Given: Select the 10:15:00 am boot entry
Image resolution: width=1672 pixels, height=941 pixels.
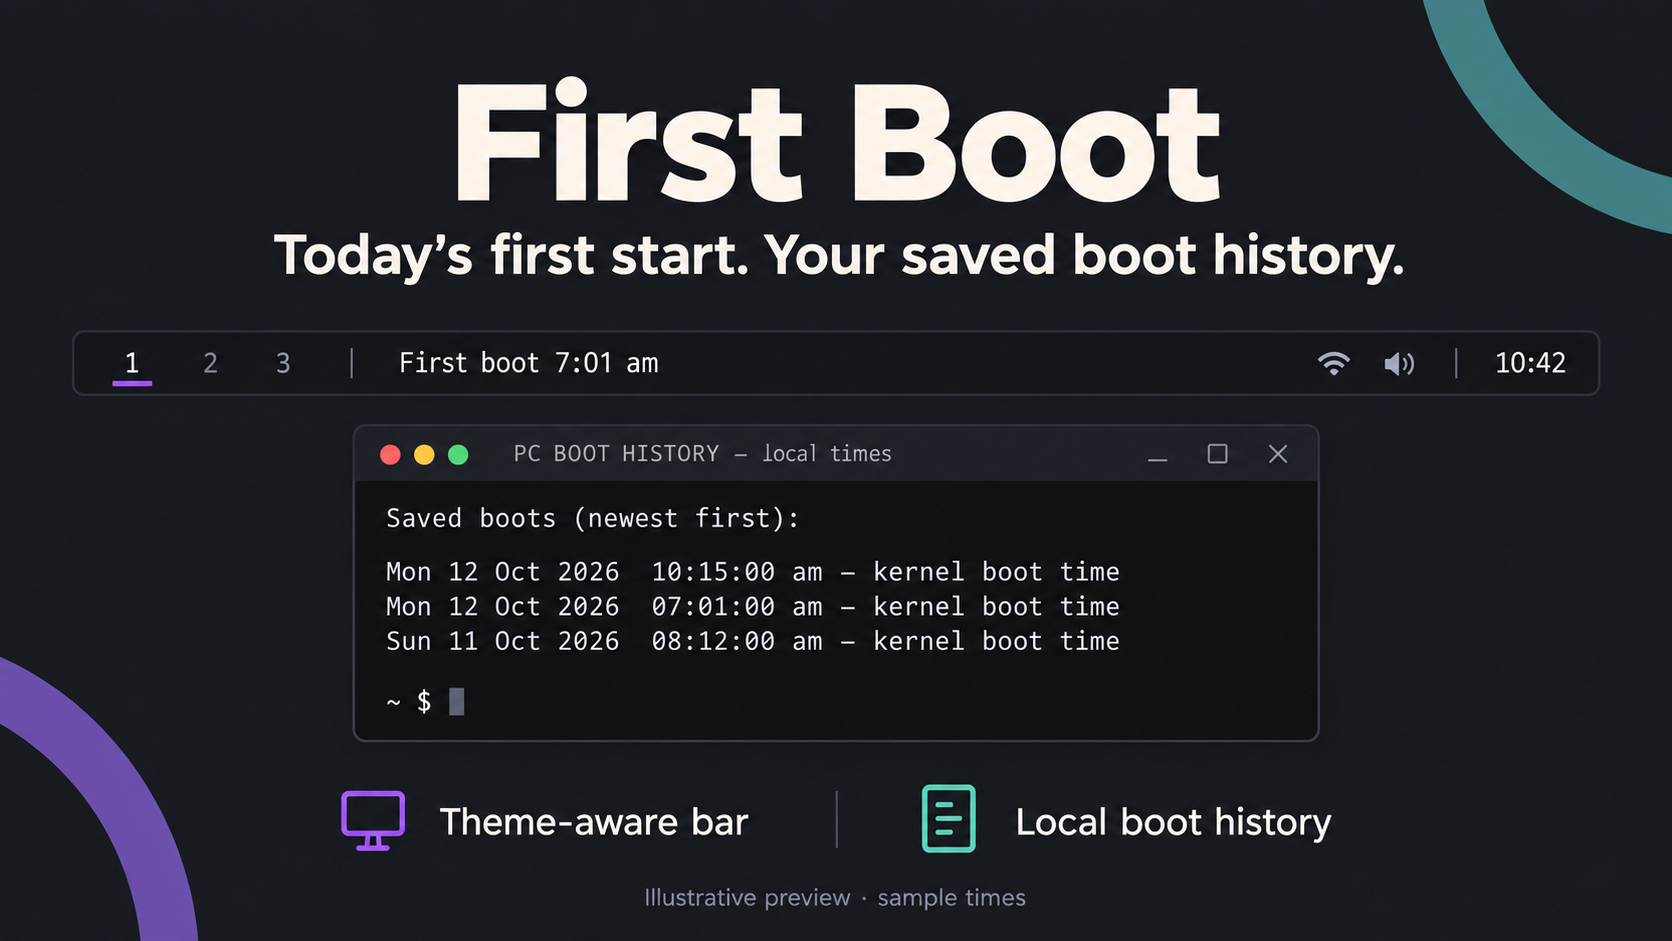Looking at the screenshot, I should tap(753, 572).
